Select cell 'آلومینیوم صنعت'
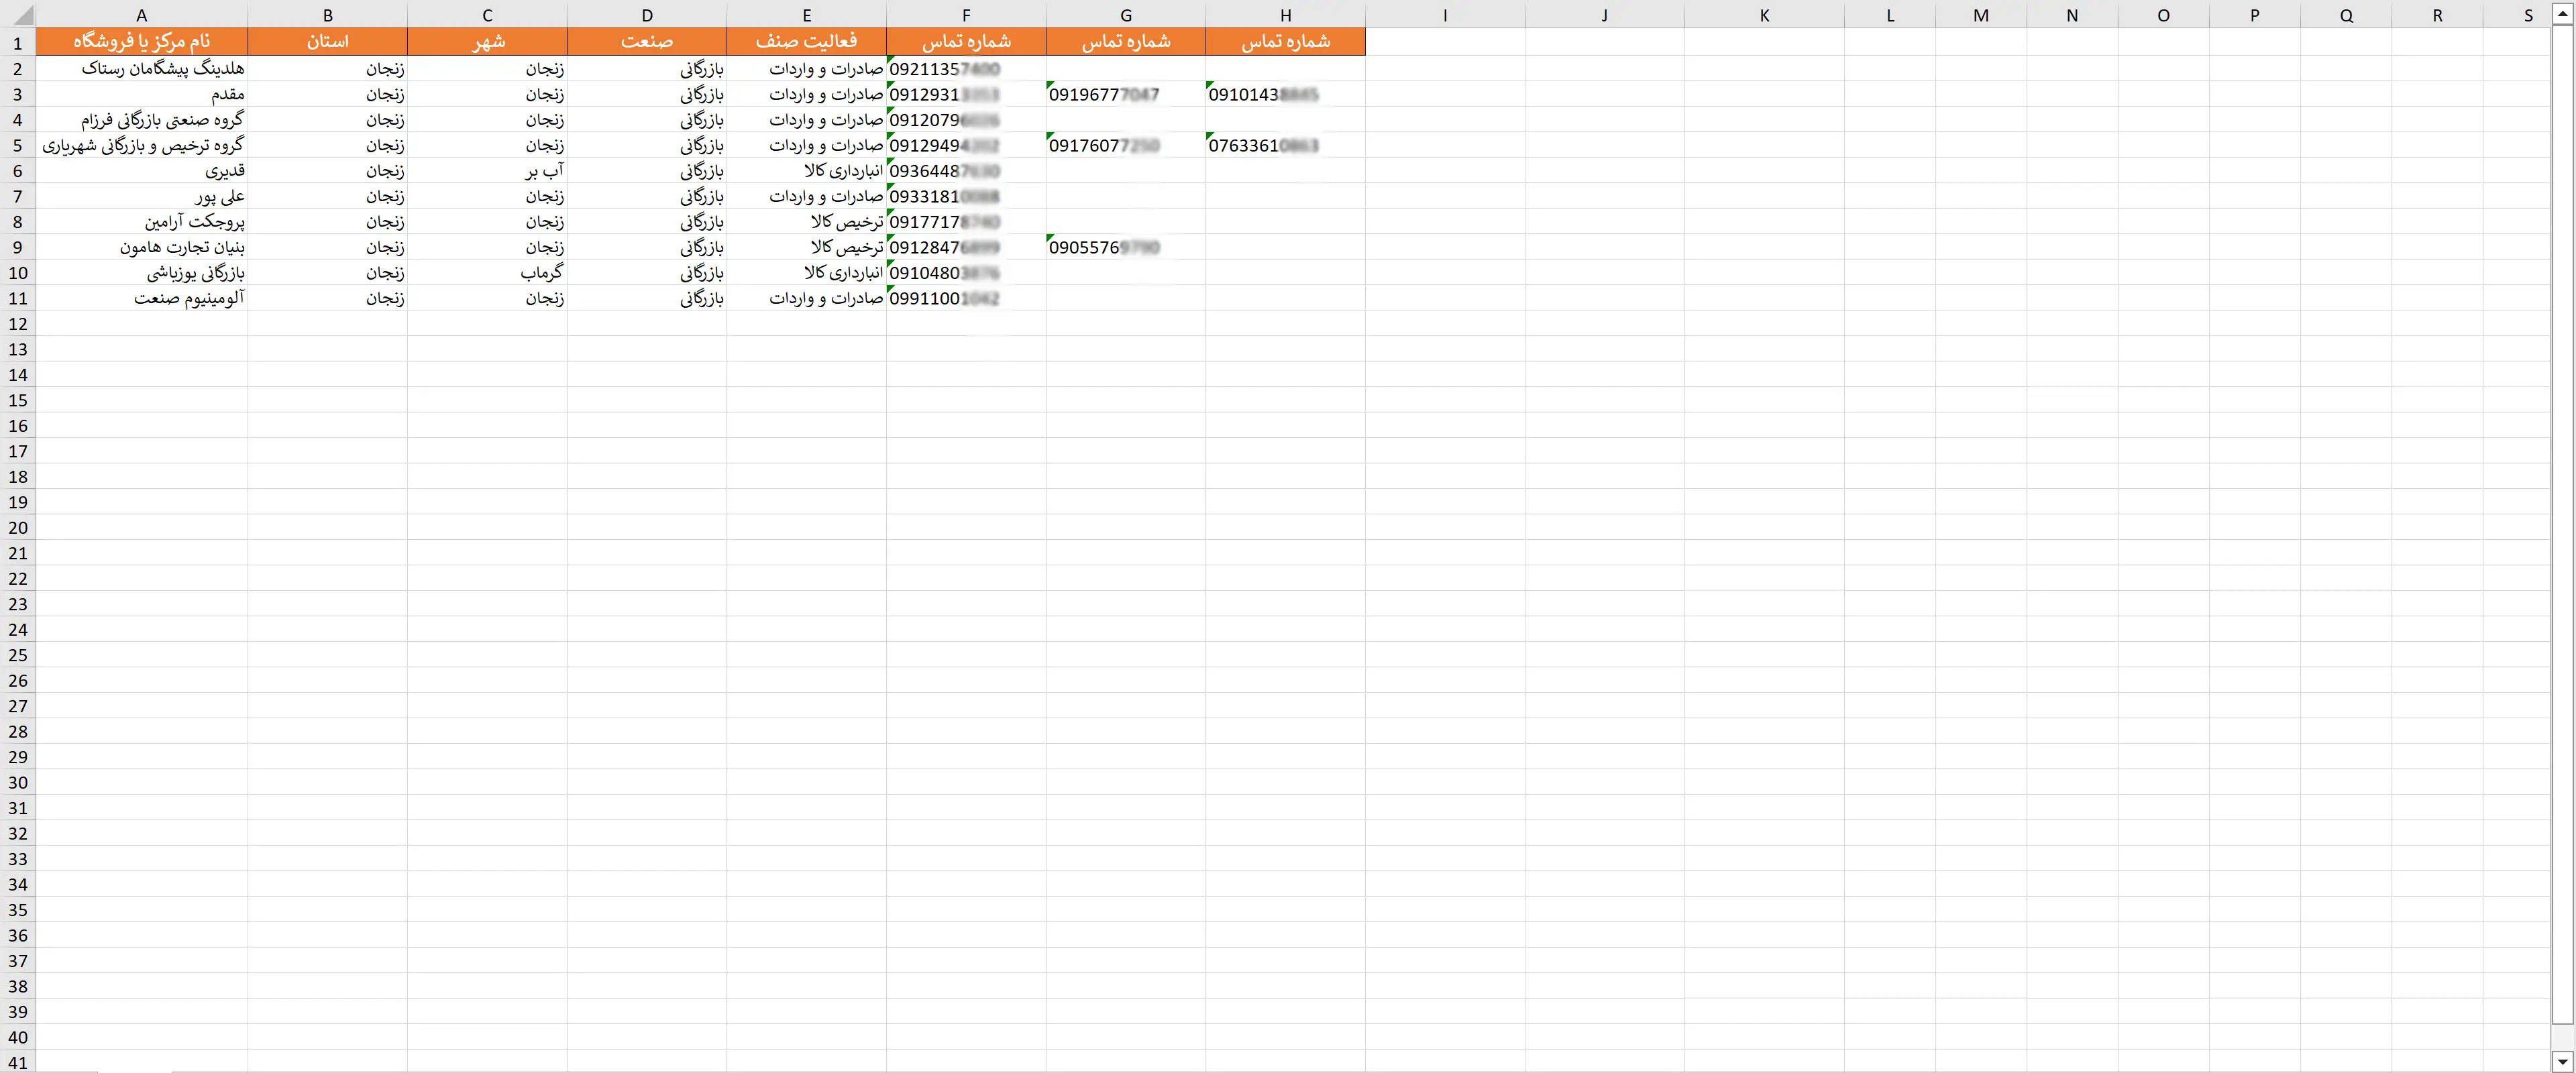The image size is (2576, 1073). [x=141, y=298]
